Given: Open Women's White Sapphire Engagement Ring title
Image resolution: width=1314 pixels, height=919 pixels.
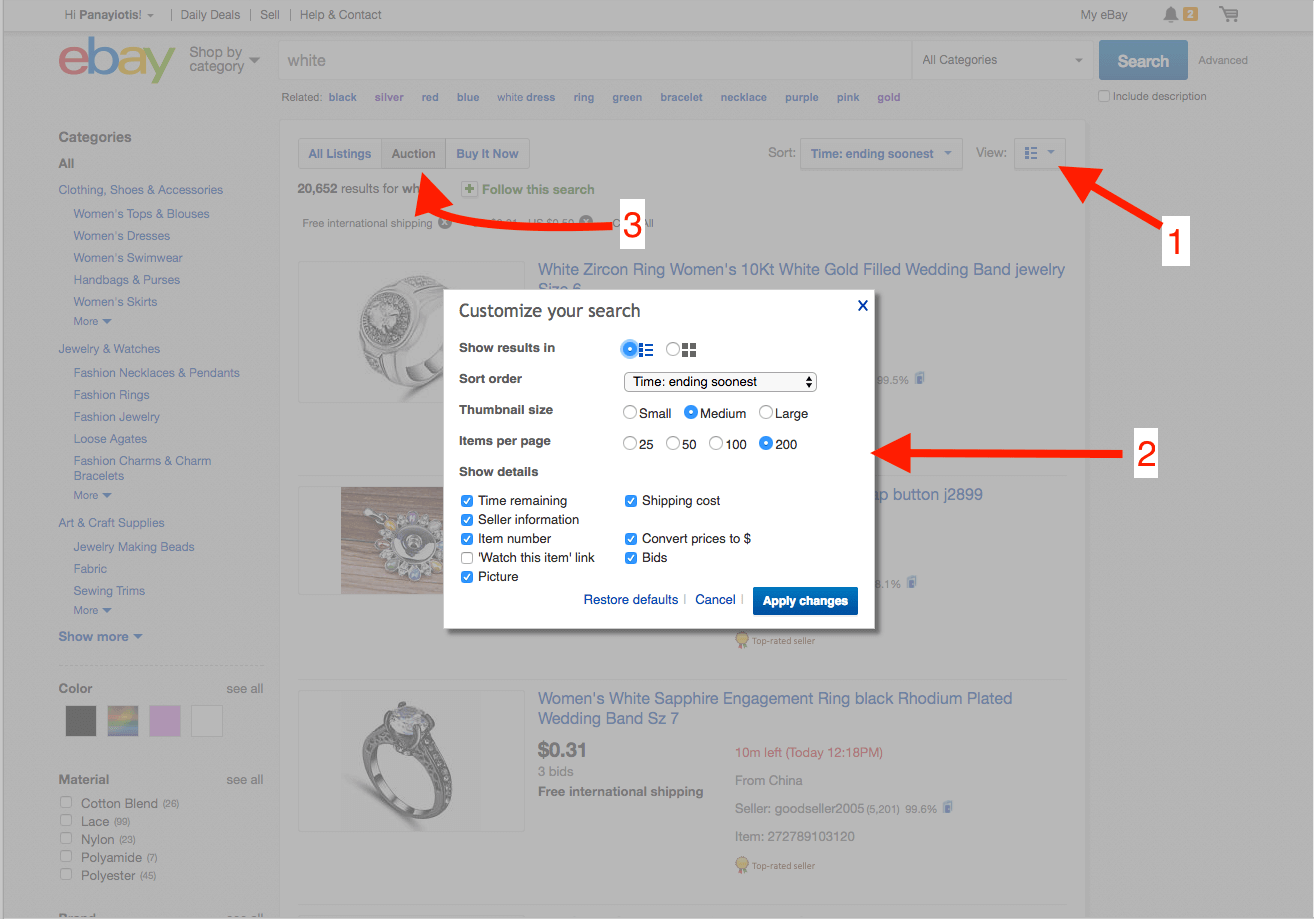Looking at the screenshot, I should pyautogui.click(x=775, y=708).
